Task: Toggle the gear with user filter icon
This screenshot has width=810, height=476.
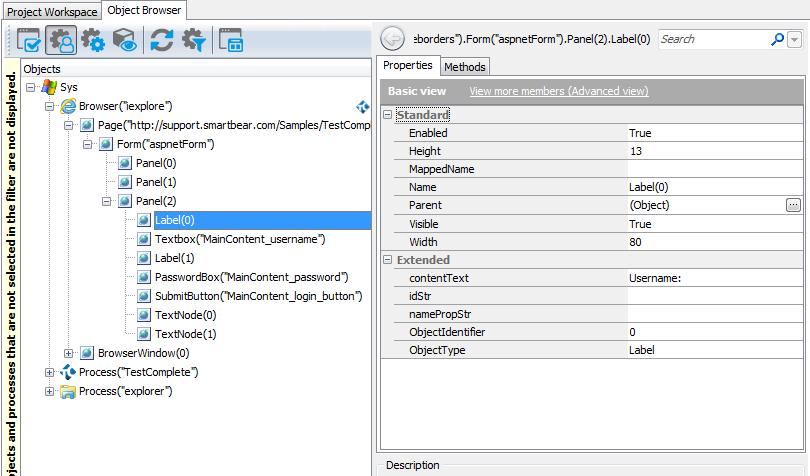Action: click(62, 40)
